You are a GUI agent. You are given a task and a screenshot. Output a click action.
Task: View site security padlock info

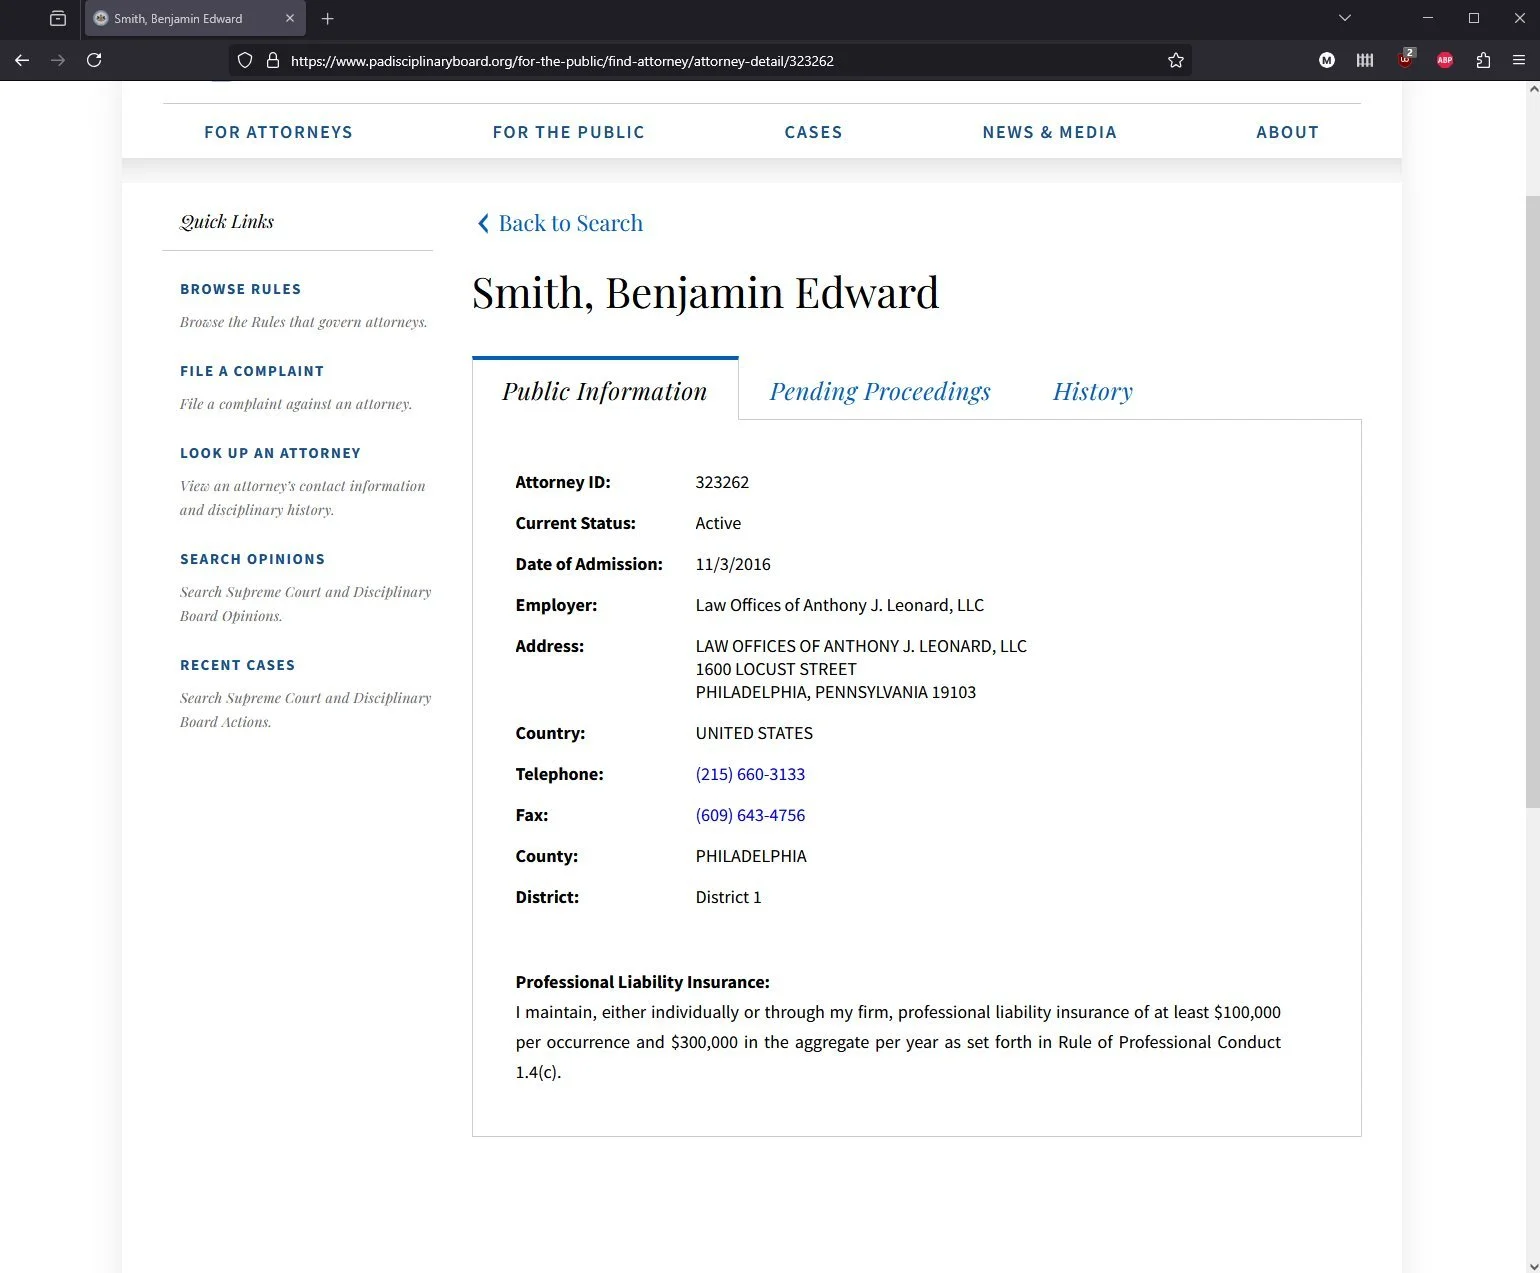272,60
